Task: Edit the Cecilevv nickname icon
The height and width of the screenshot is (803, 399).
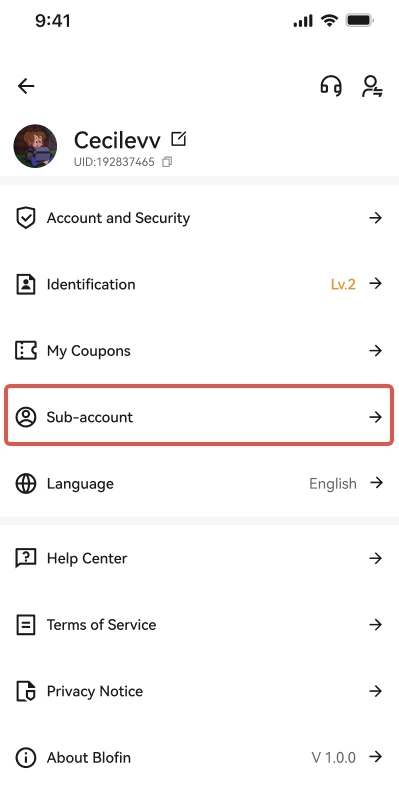Action: 179,138
